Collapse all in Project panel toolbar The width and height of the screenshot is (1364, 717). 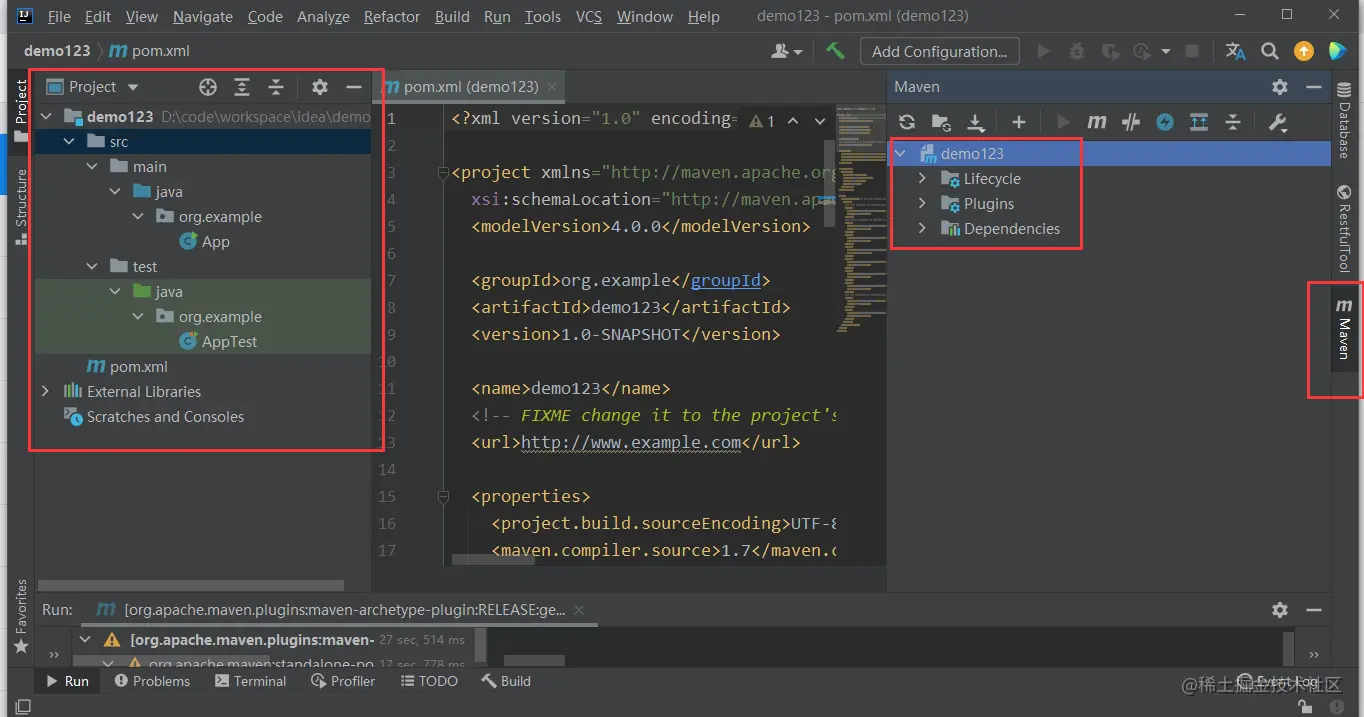276,87
